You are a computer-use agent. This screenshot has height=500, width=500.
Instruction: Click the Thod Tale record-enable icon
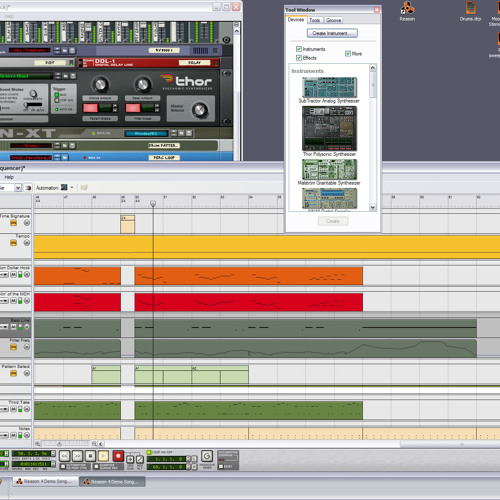27,409
